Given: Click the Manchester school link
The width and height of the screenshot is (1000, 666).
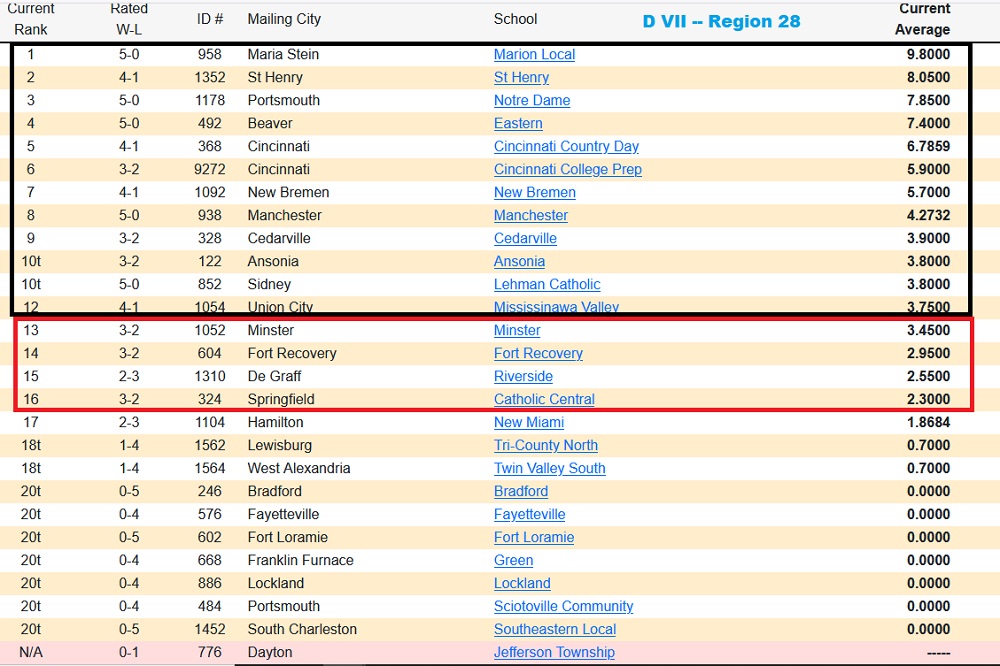Looking at the screenshot, I should pos(530,216).
